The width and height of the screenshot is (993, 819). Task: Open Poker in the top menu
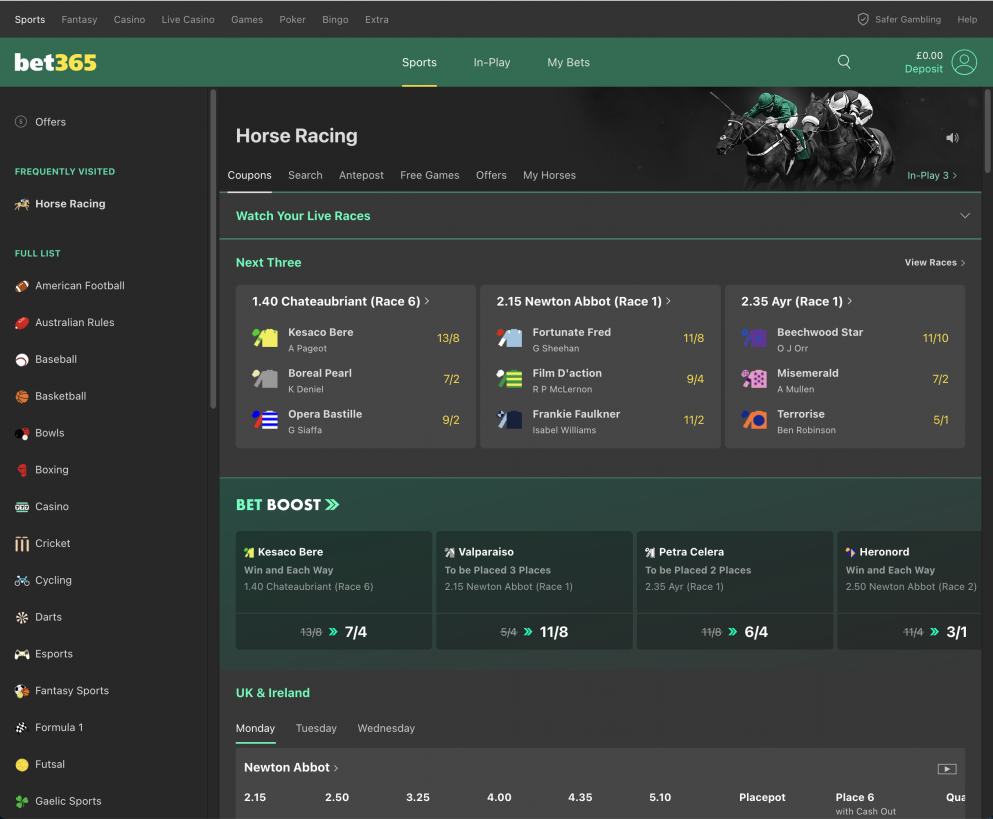tap(292, 20)
